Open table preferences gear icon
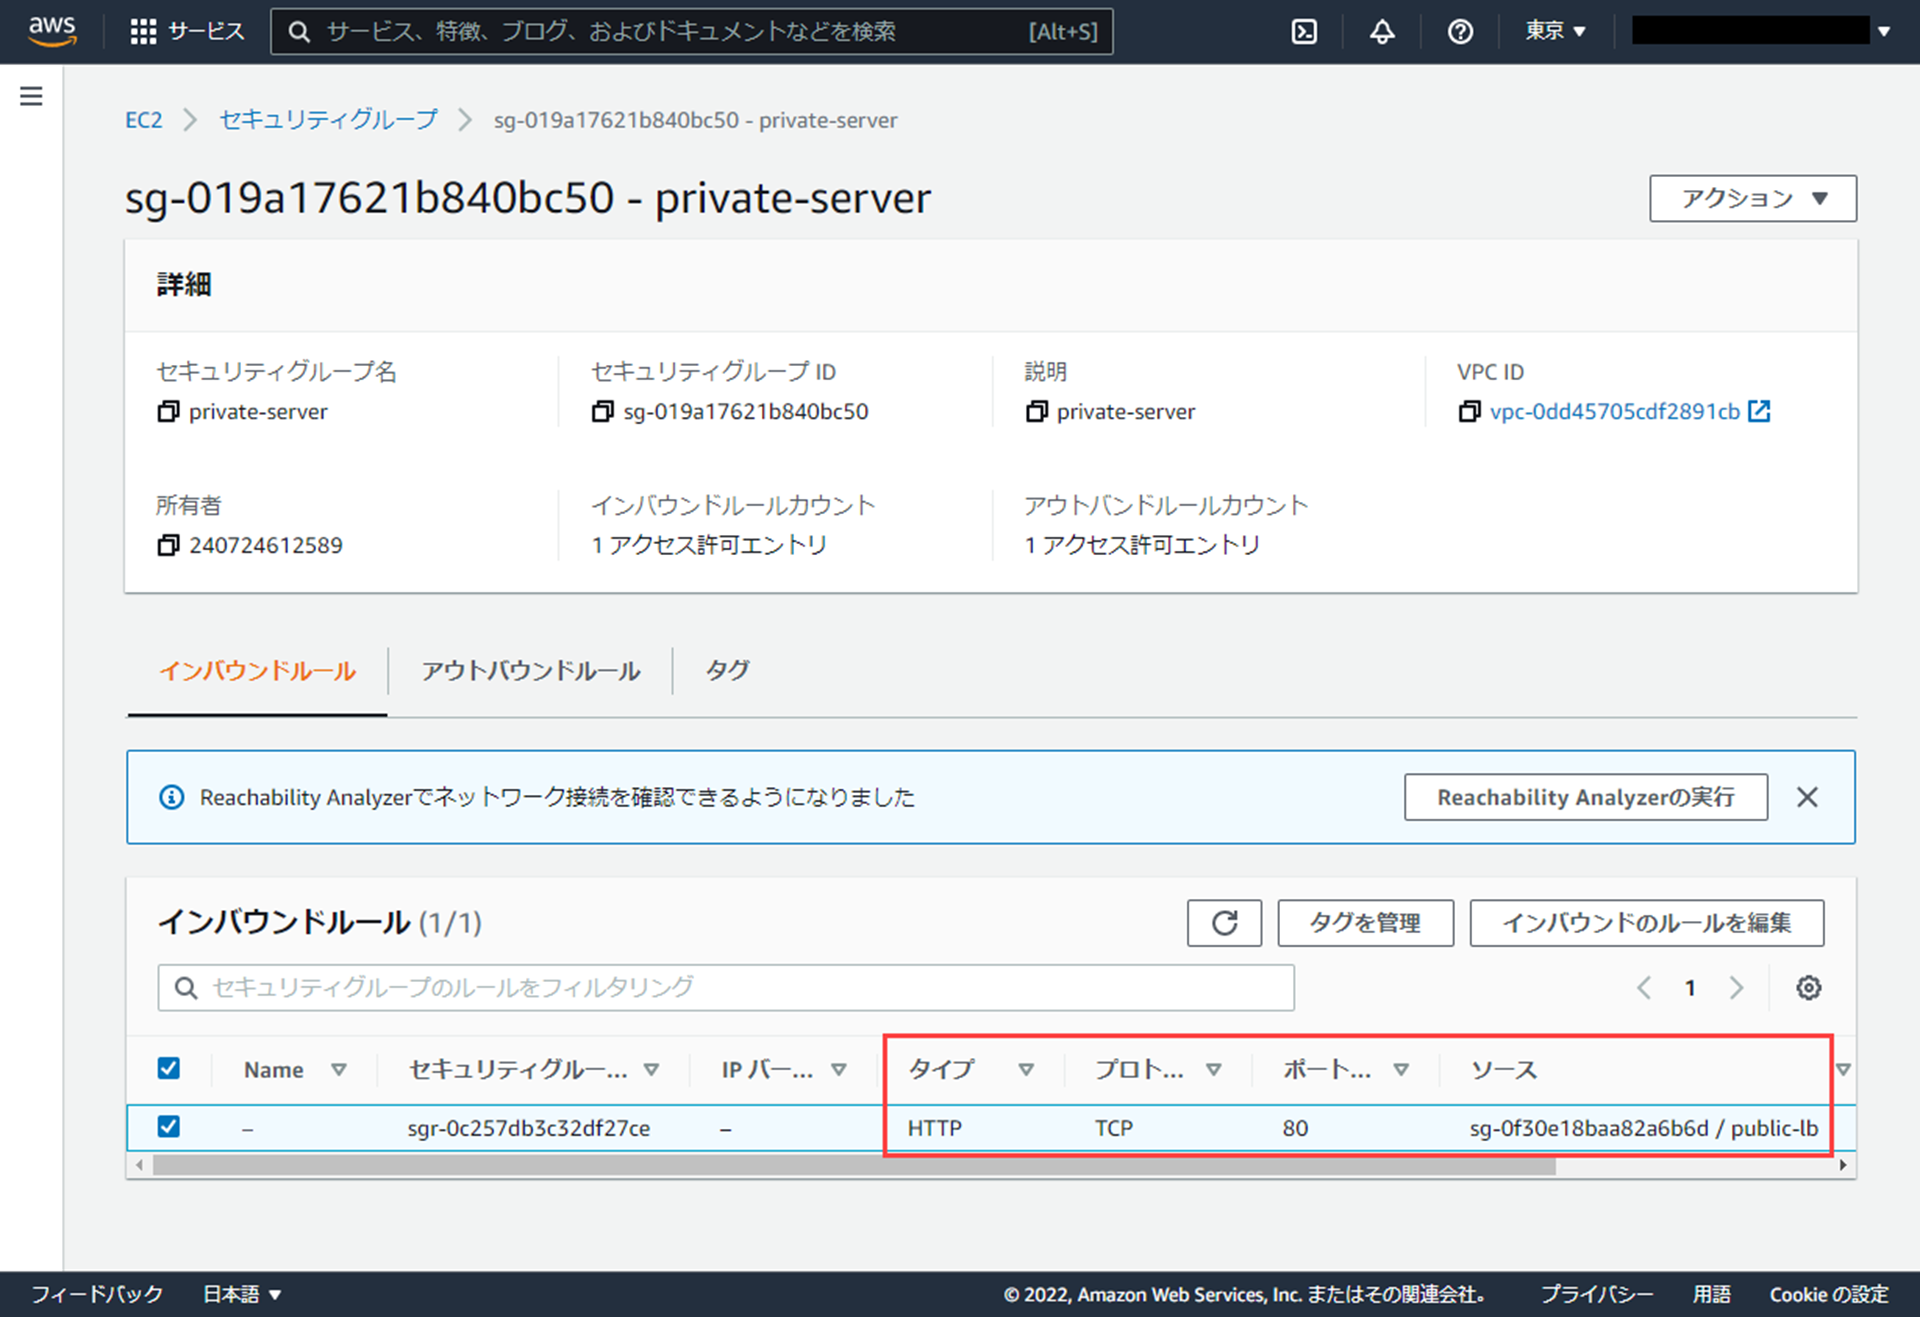Image resolution: width=1920 pixels, height=1317 pixels. tap(1808, 988)
